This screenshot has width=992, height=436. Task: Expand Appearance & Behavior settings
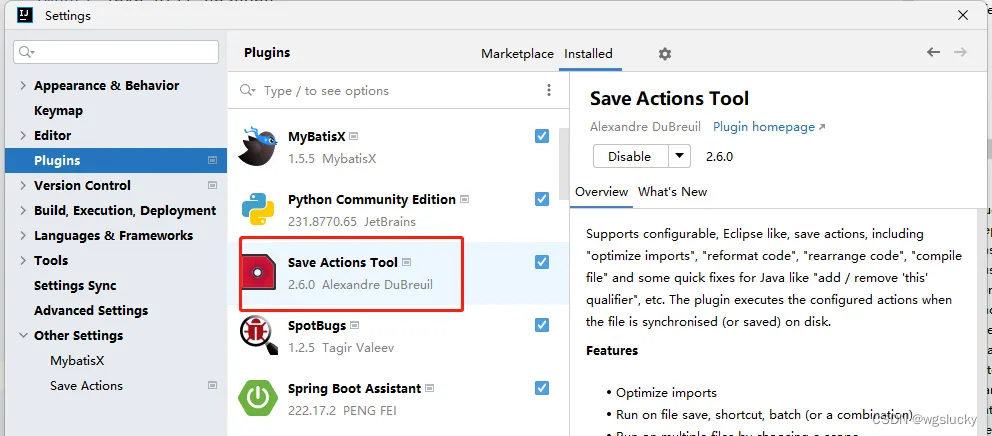coord(23,85)
